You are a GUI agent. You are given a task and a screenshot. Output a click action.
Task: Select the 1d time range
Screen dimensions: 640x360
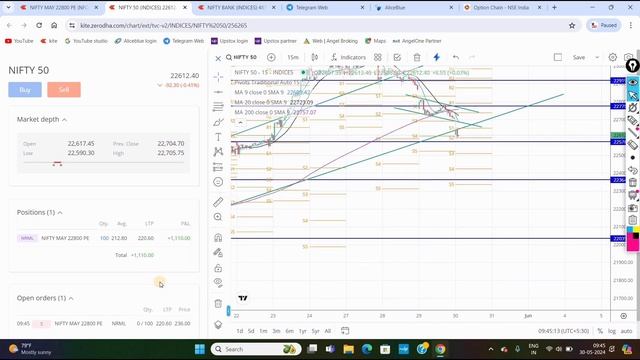click(240, 331)
